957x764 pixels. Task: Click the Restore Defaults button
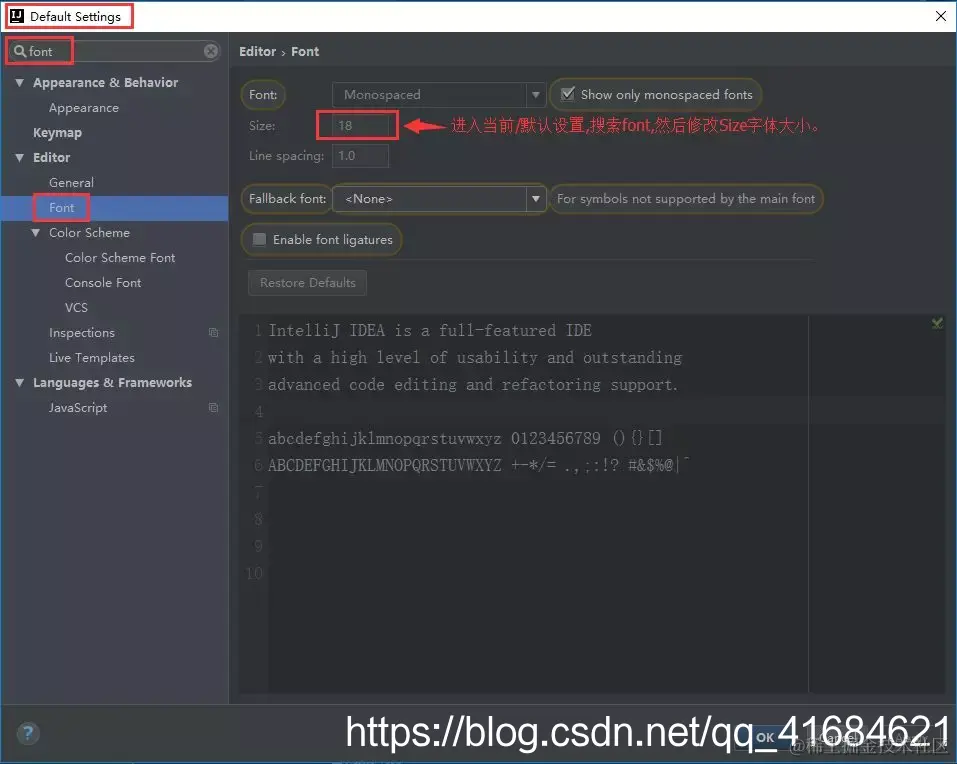(307, 283)
